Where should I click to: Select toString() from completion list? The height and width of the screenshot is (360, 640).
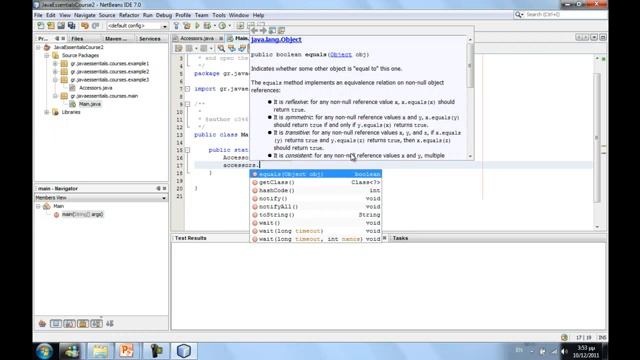click(x=316, y=215)
